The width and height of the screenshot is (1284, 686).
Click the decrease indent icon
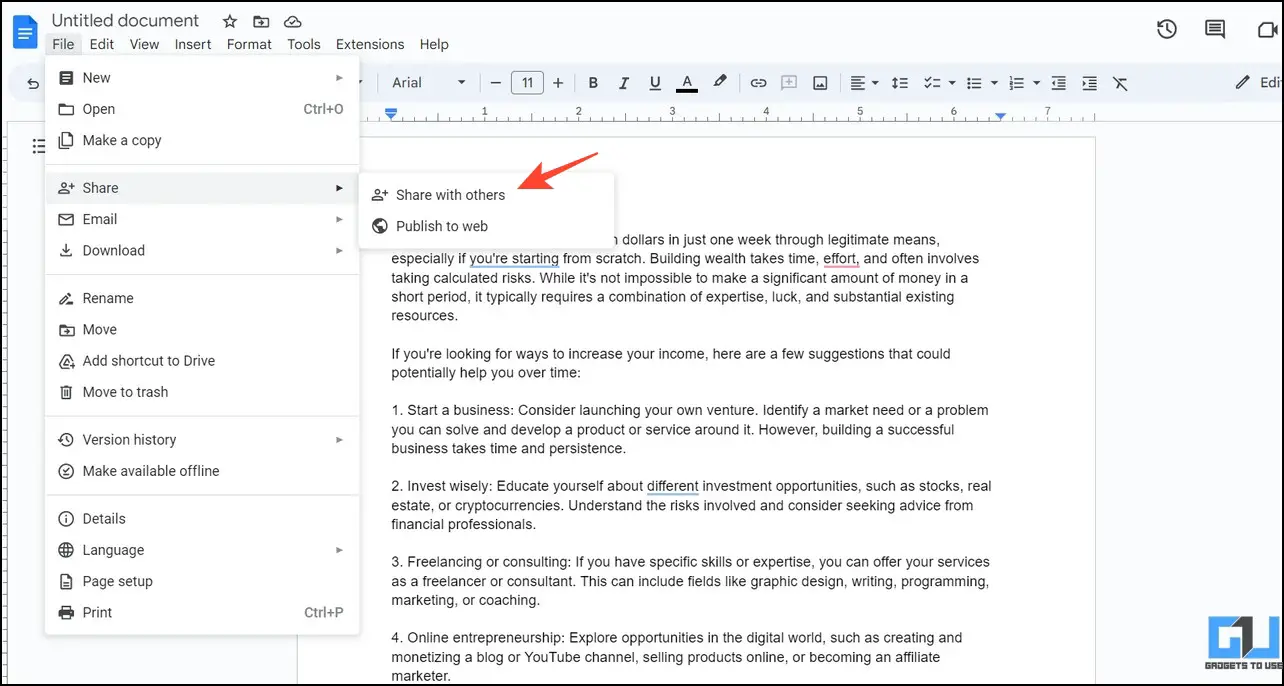pyautogui.click(x=1058, y=83)
